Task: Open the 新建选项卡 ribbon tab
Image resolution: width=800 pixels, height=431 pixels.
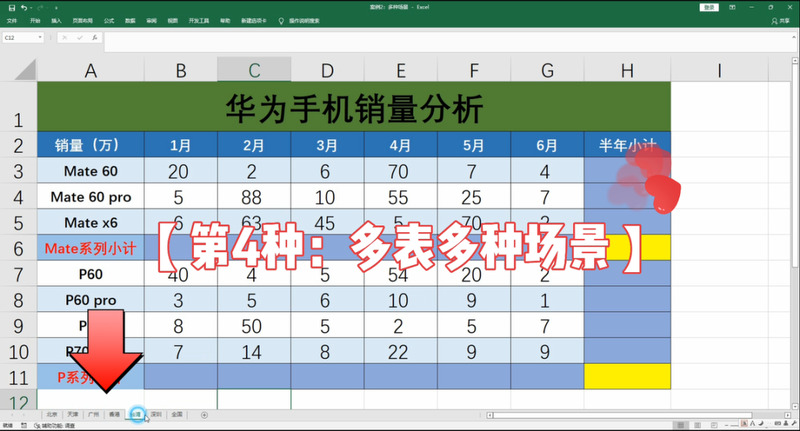Action: 254,21
